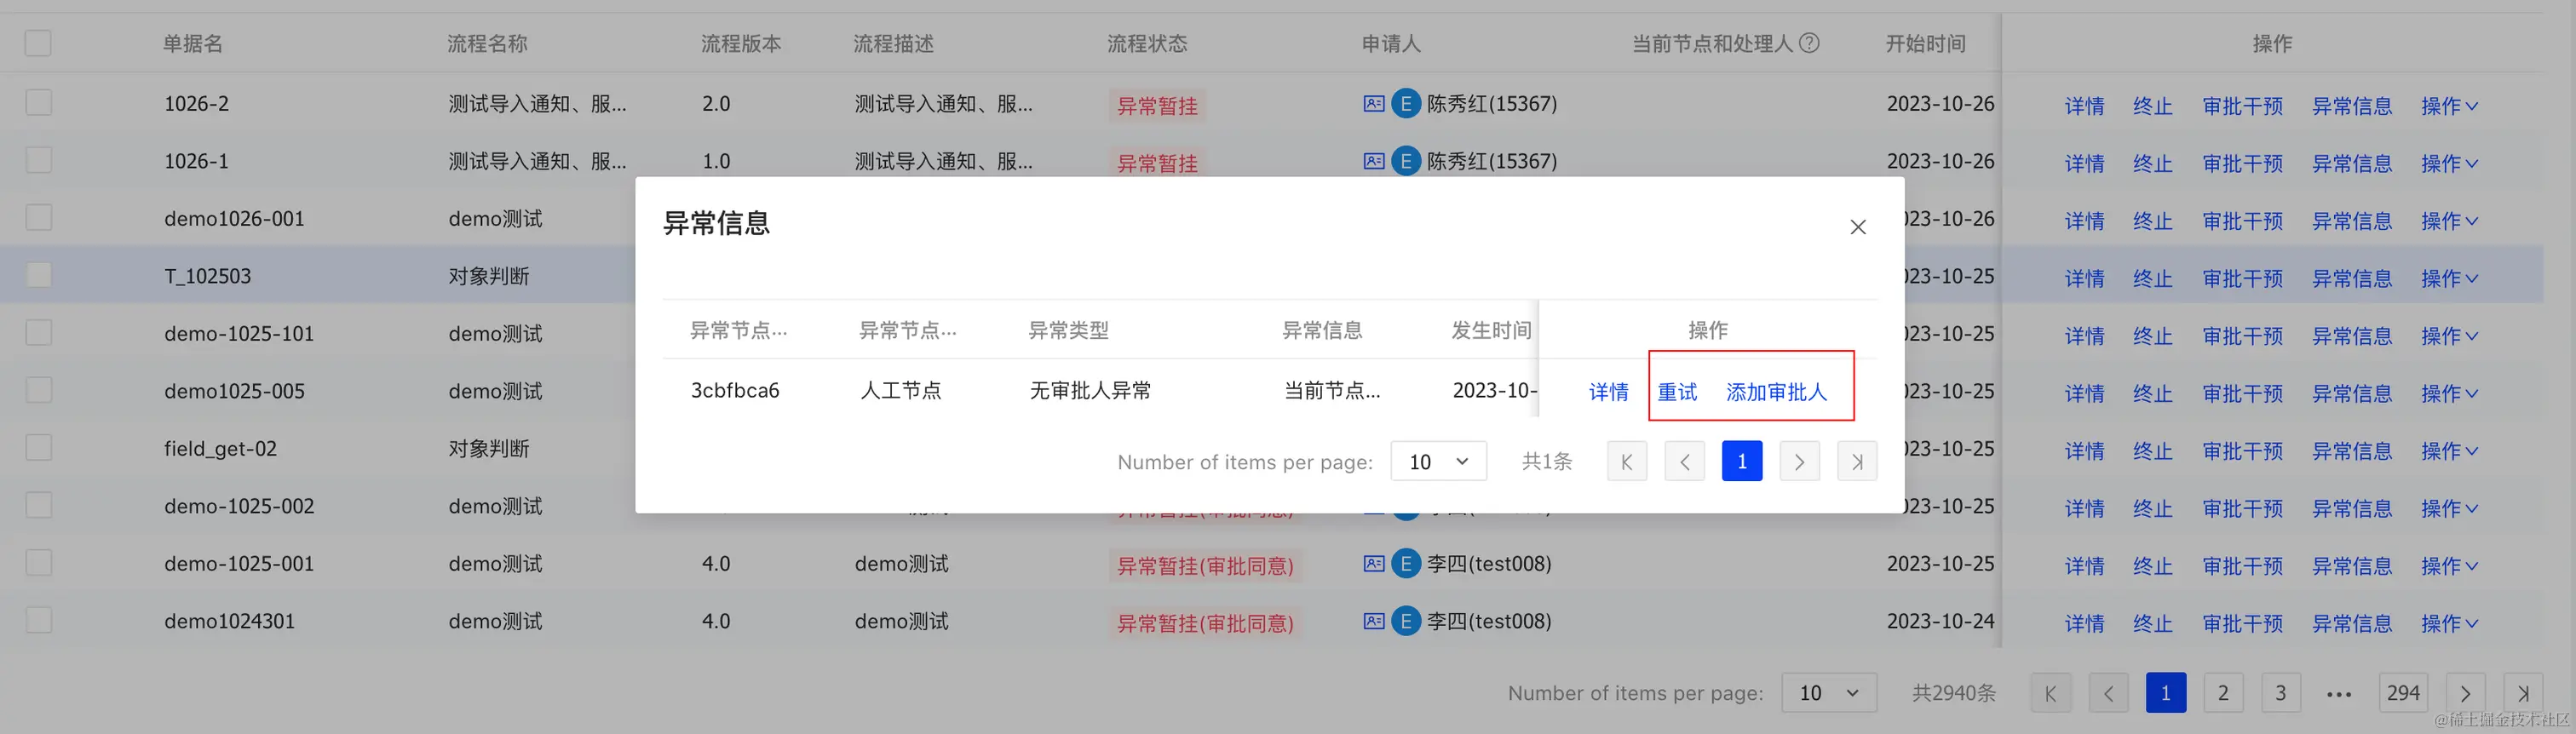Go to next page in dialog pager

pyautogui.click(x=1799, y=461)
